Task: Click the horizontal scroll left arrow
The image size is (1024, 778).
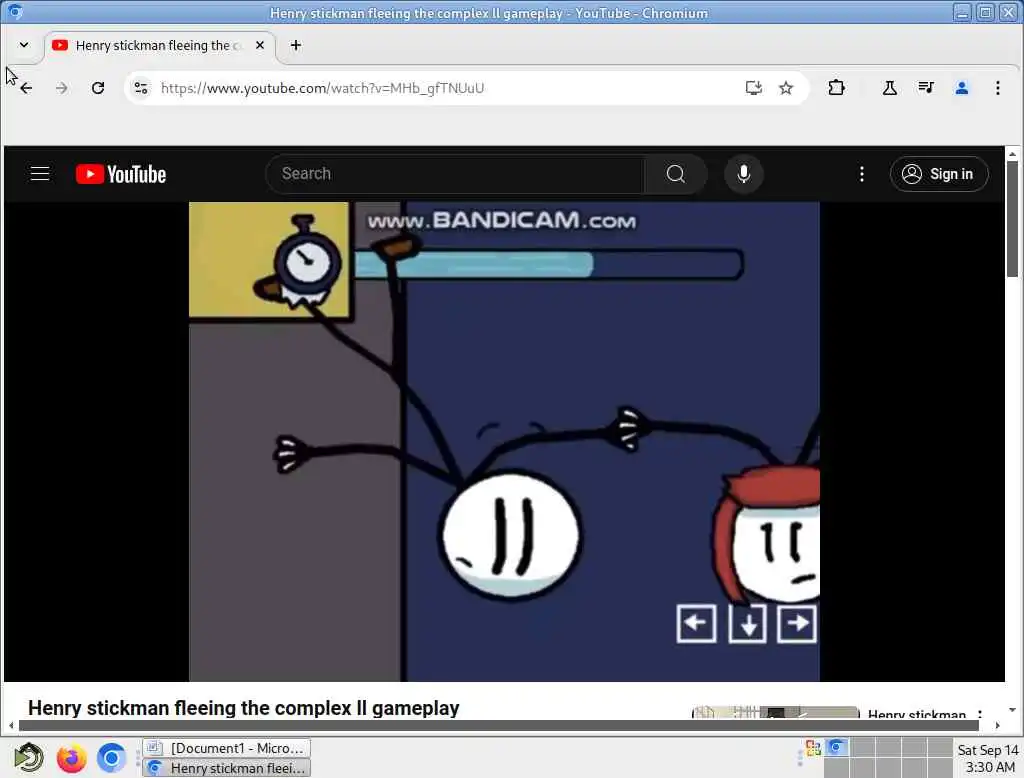Action: click(11, 725)
